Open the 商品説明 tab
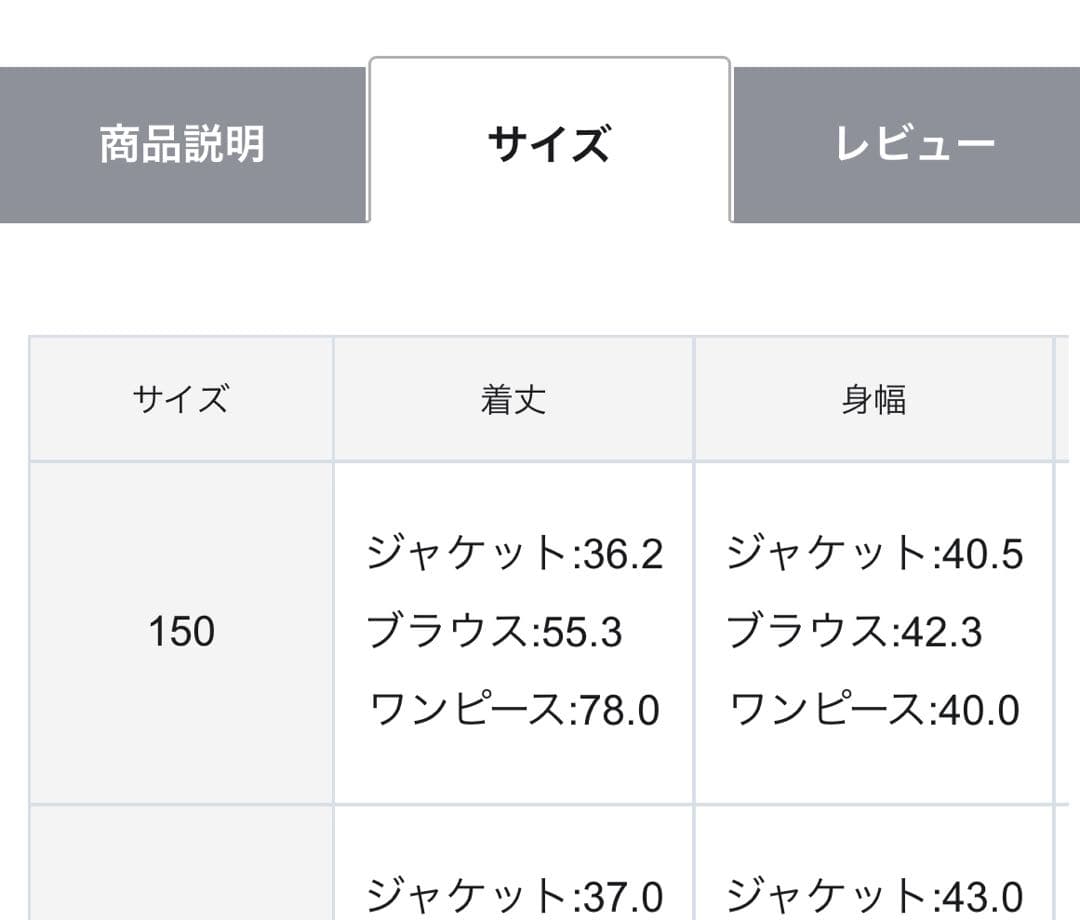Image resolution: width=1080 pixels, height=920 pixels. [183, 145]
